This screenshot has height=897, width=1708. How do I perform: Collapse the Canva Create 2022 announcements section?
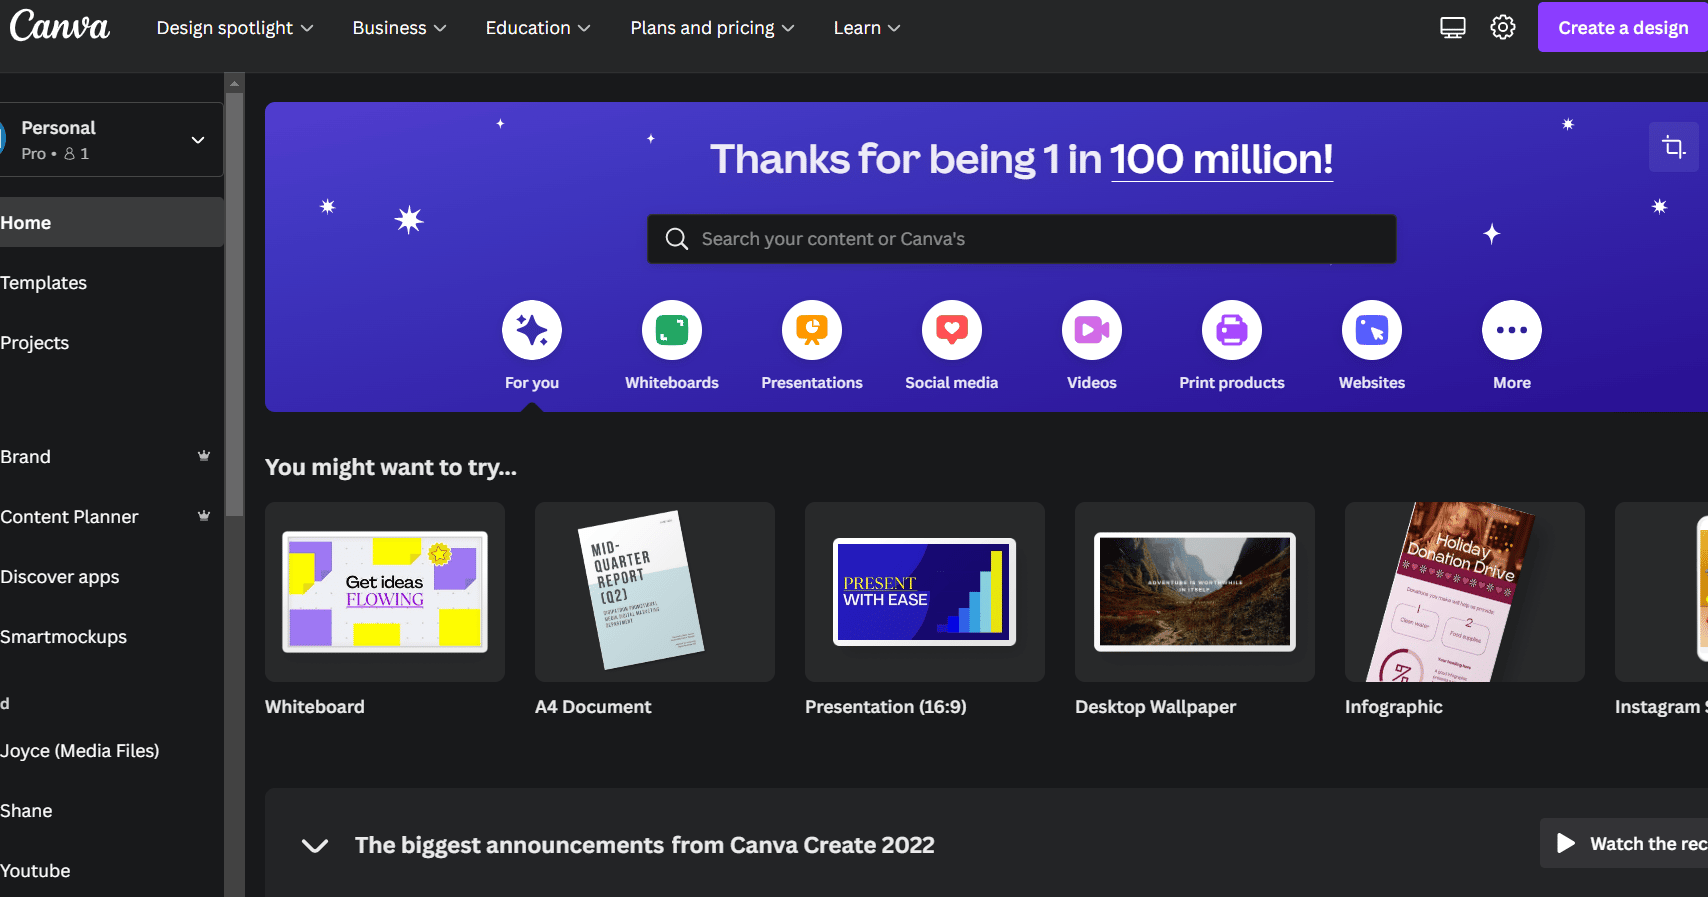pyautogui.click(x=315, y=846)
